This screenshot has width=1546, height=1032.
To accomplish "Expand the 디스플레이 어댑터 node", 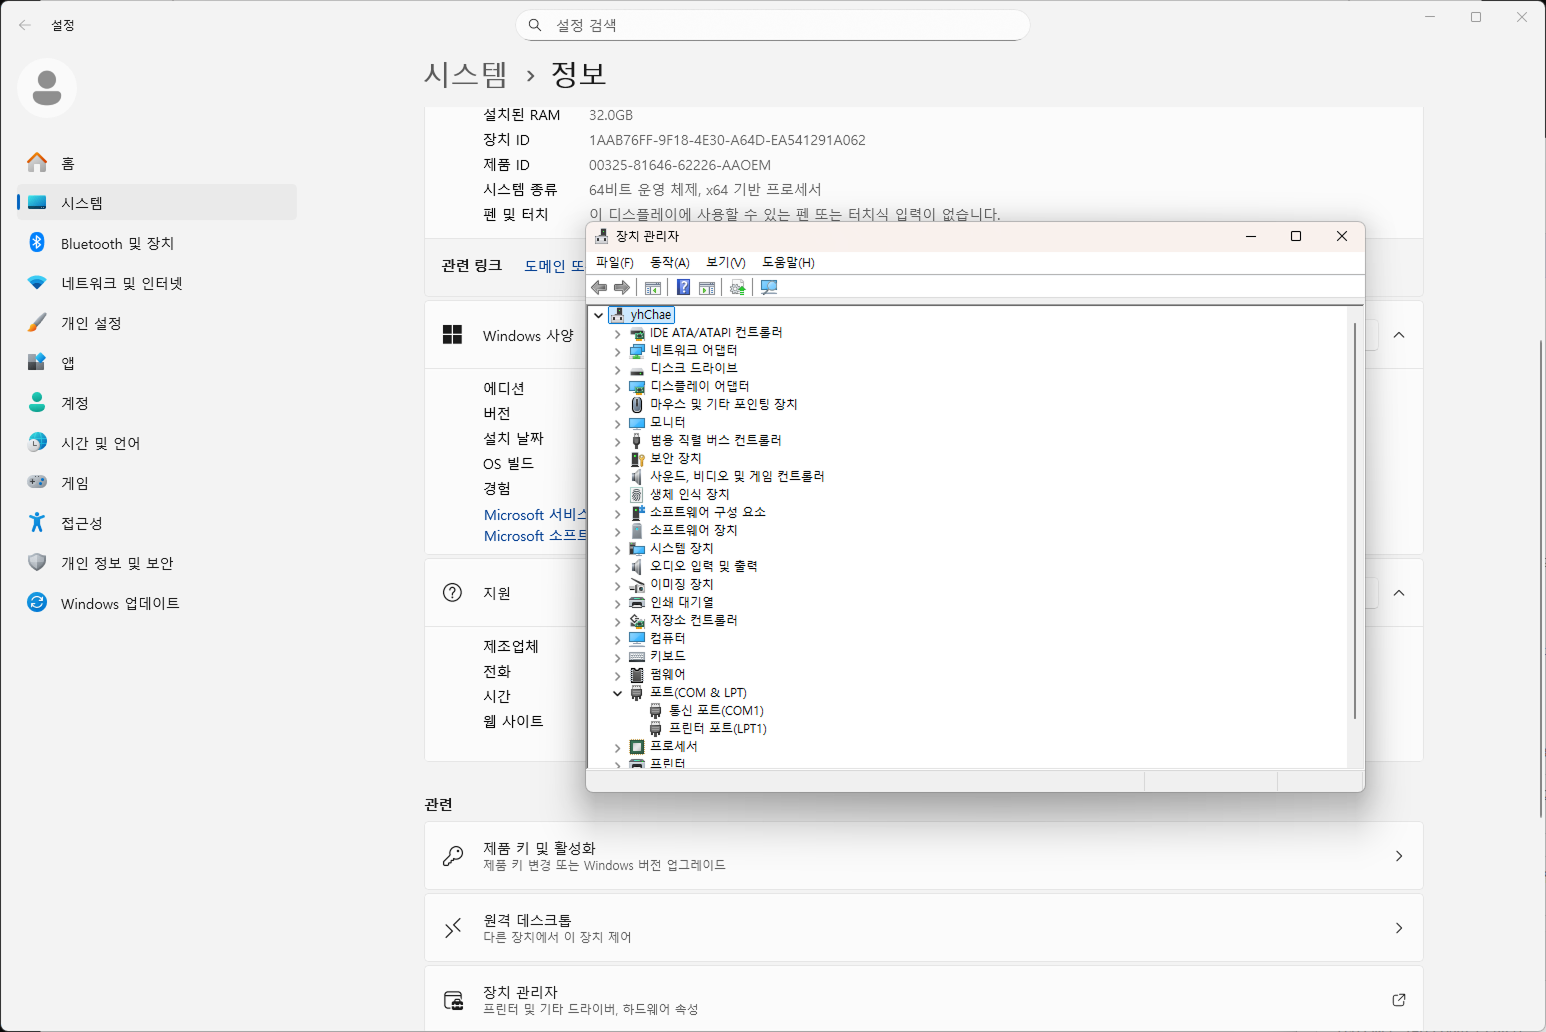I will point(617,387).
